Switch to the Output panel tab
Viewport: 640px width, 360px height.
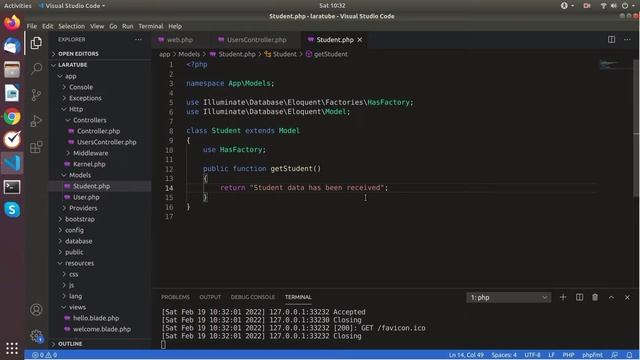click(x=210, y=297)
